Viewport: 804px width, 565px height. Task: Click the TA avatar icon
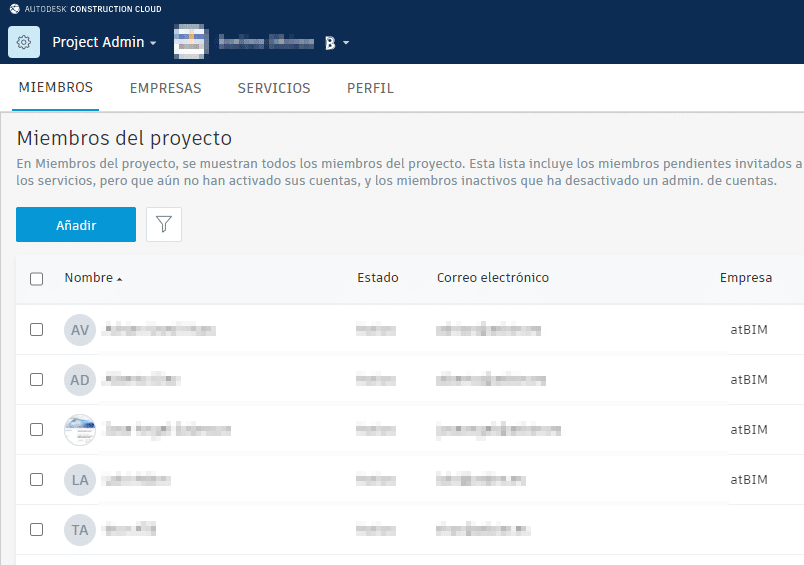click(x=80, y=530)
